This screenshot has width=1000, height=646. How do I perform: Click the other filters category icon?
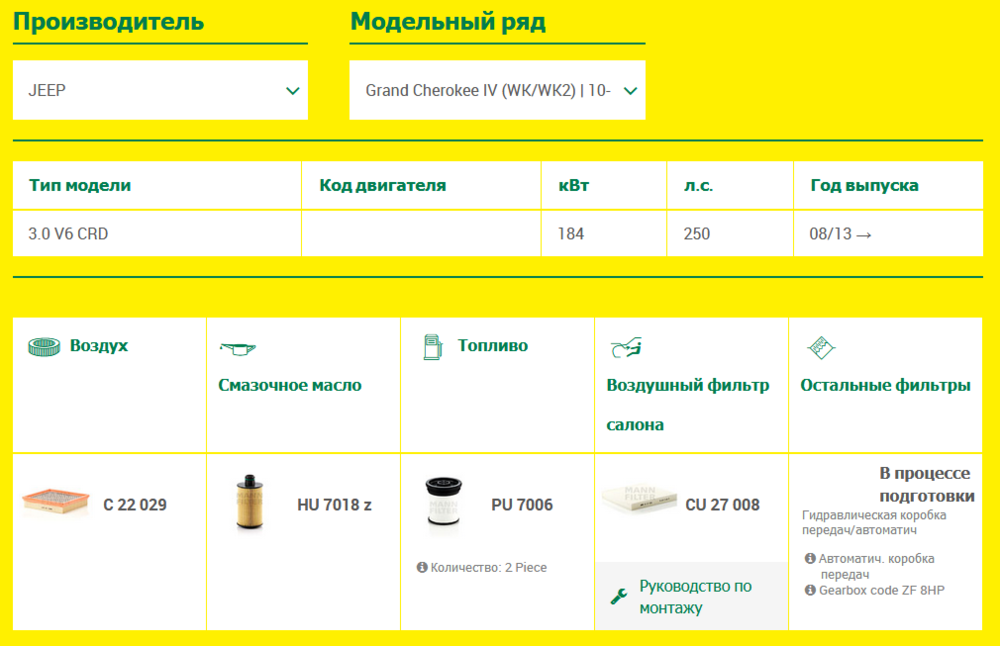(x=820, y=348)
